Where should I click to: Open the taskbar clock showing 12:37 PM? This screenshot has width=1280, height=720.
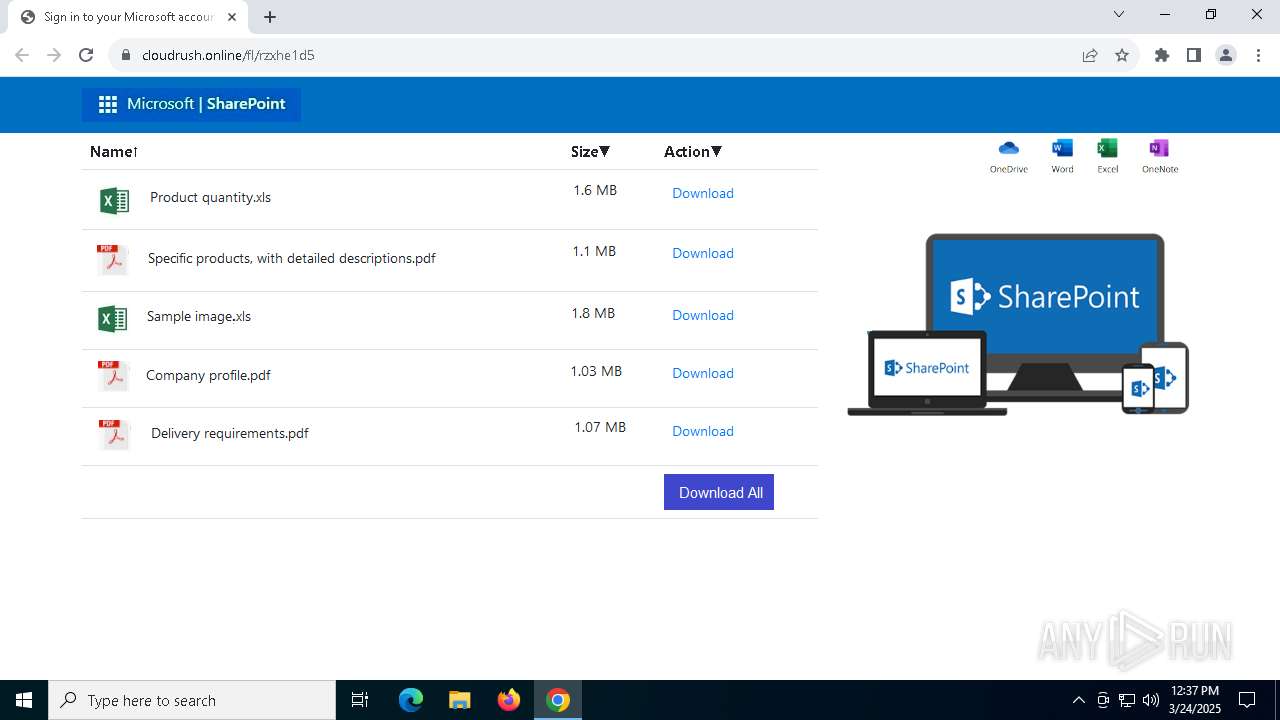1195,700
